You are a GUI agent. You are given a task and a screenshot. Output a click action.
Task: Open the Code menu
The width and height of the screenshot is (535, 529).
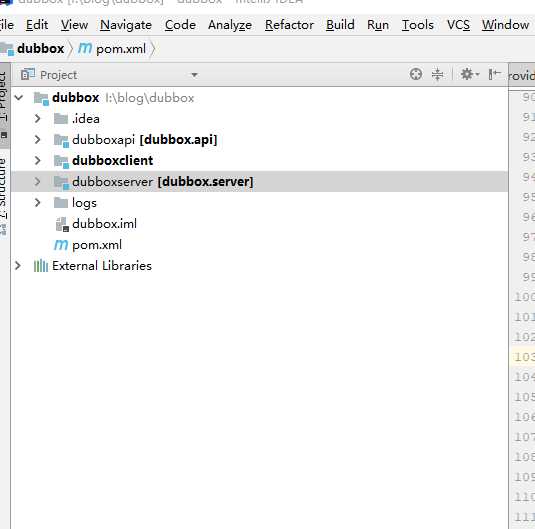pos(180,25)
